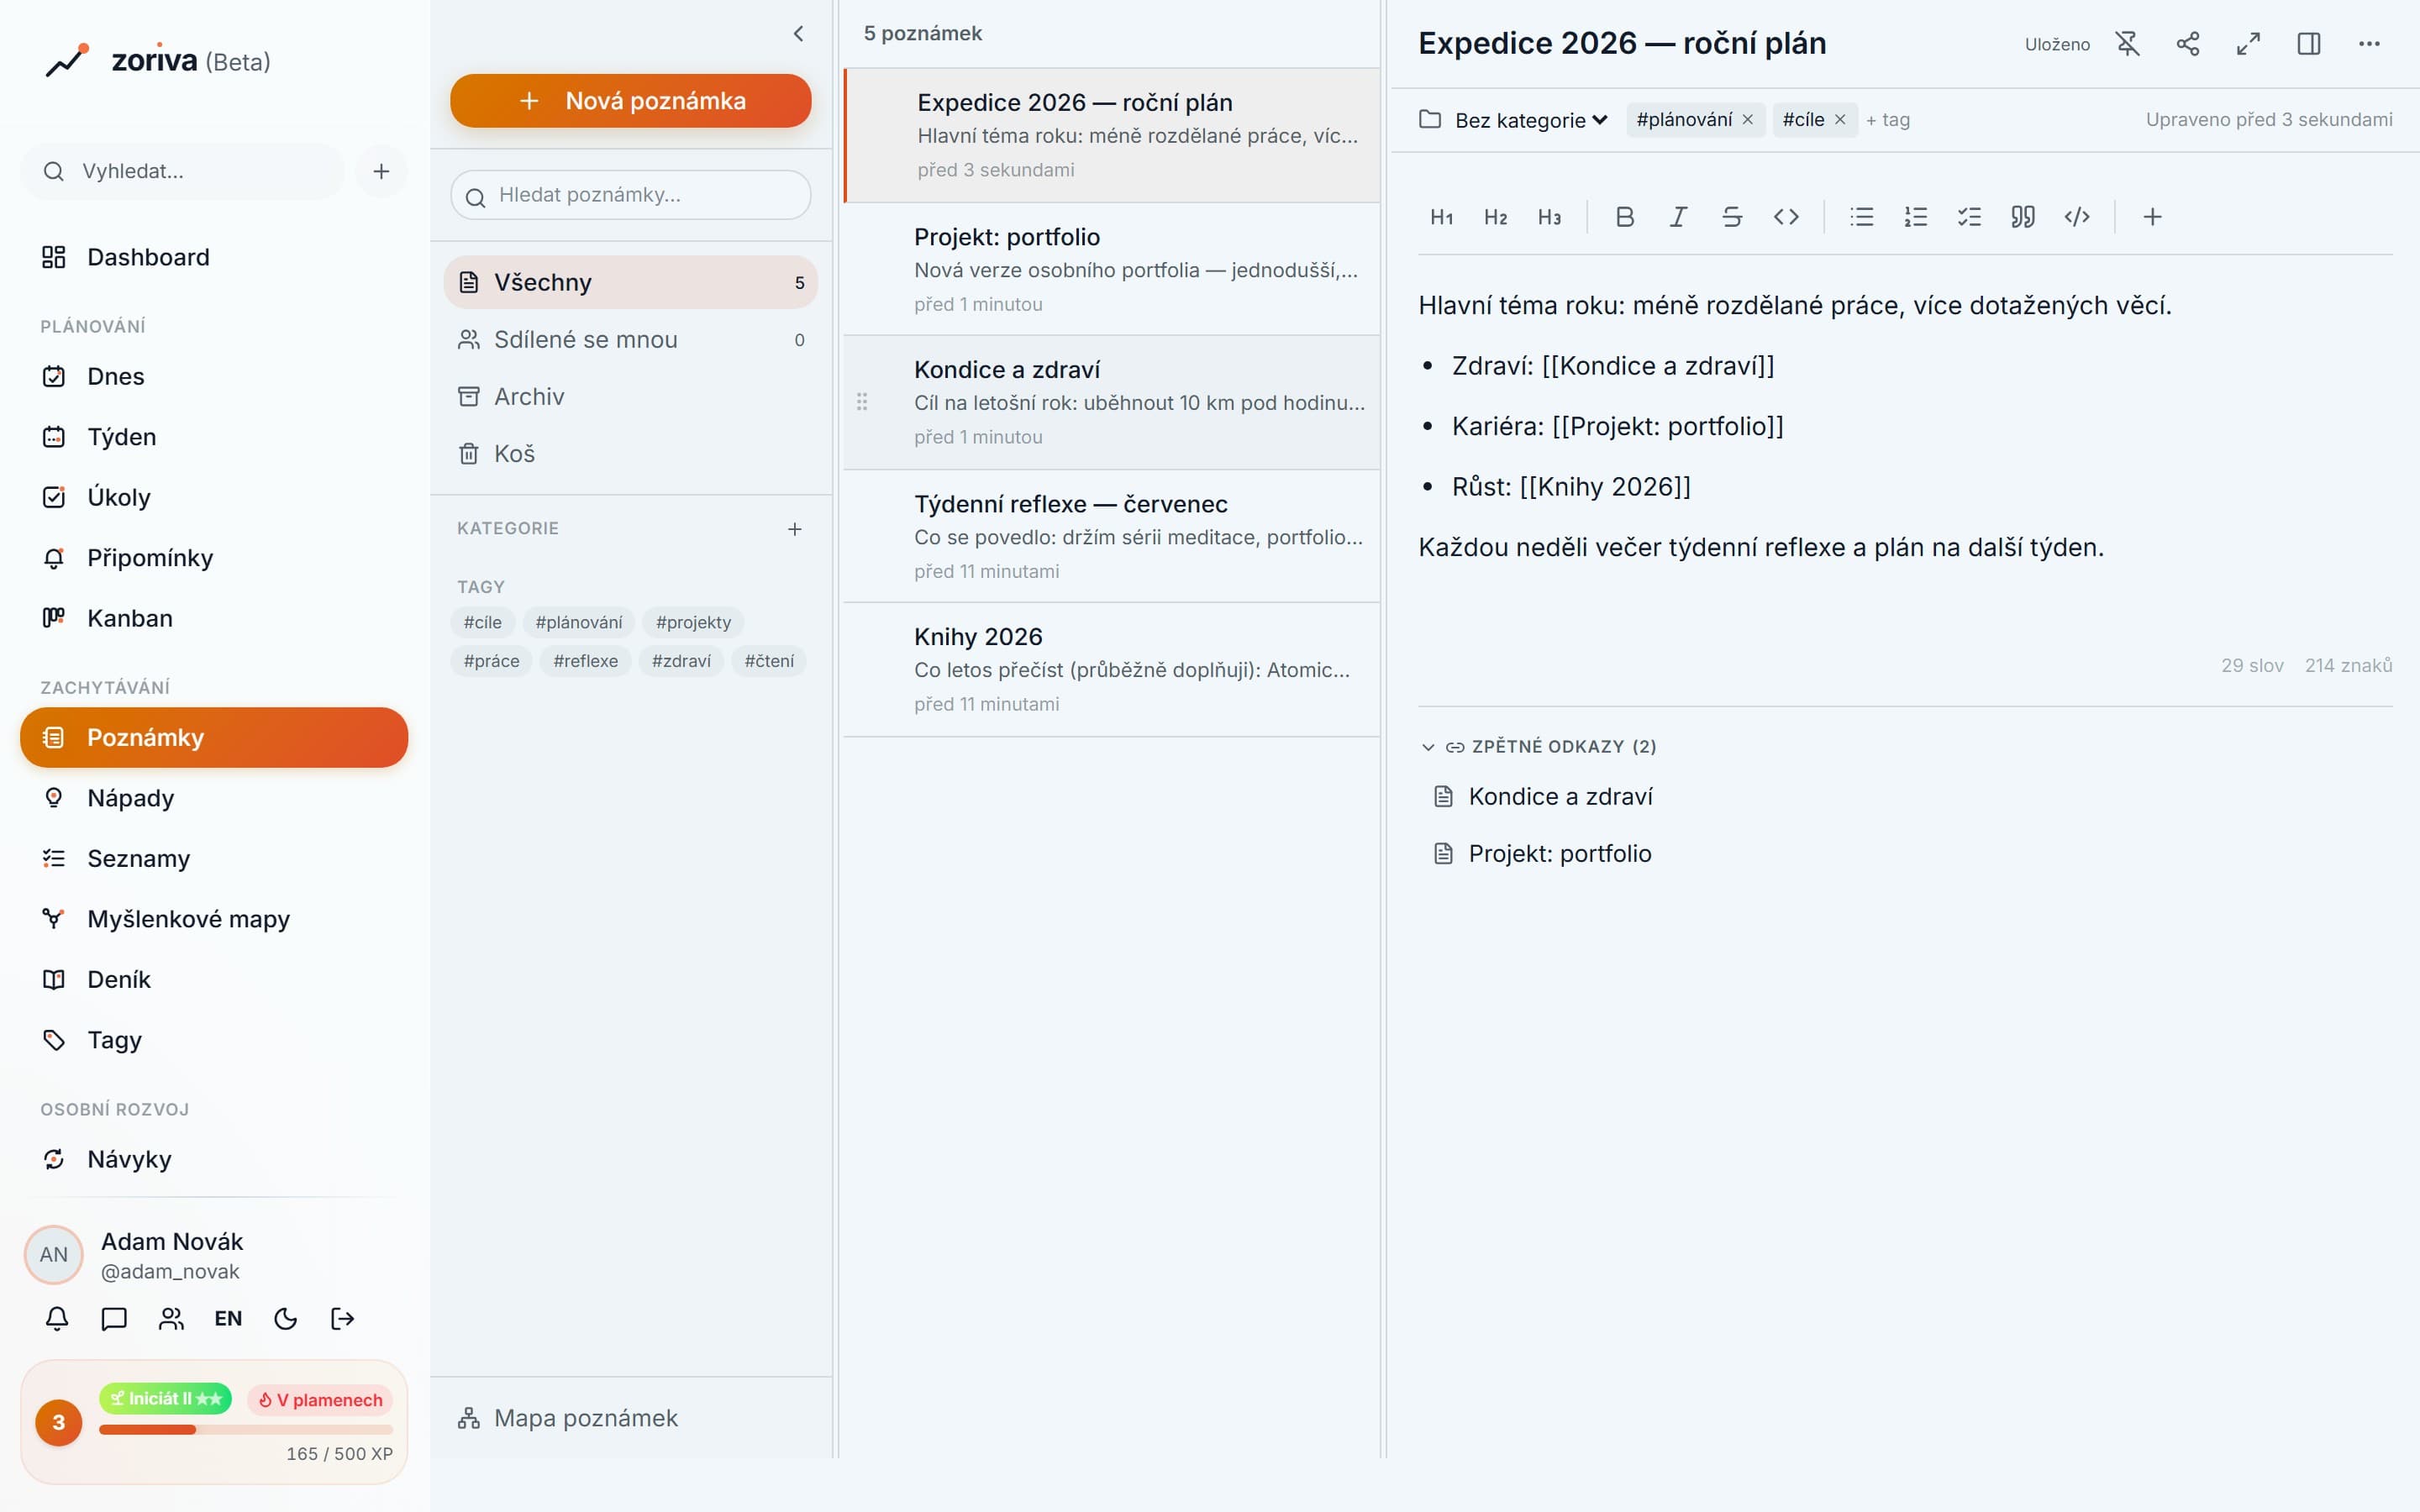Collapse the notes folder panel

point(798,34)
